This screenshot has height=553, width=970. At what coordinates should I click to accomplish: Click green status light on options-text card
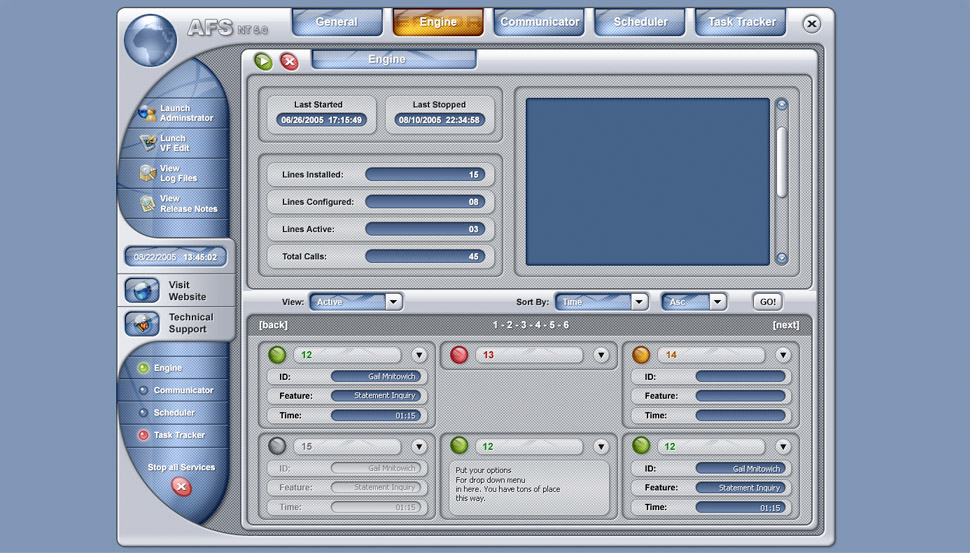459,445
